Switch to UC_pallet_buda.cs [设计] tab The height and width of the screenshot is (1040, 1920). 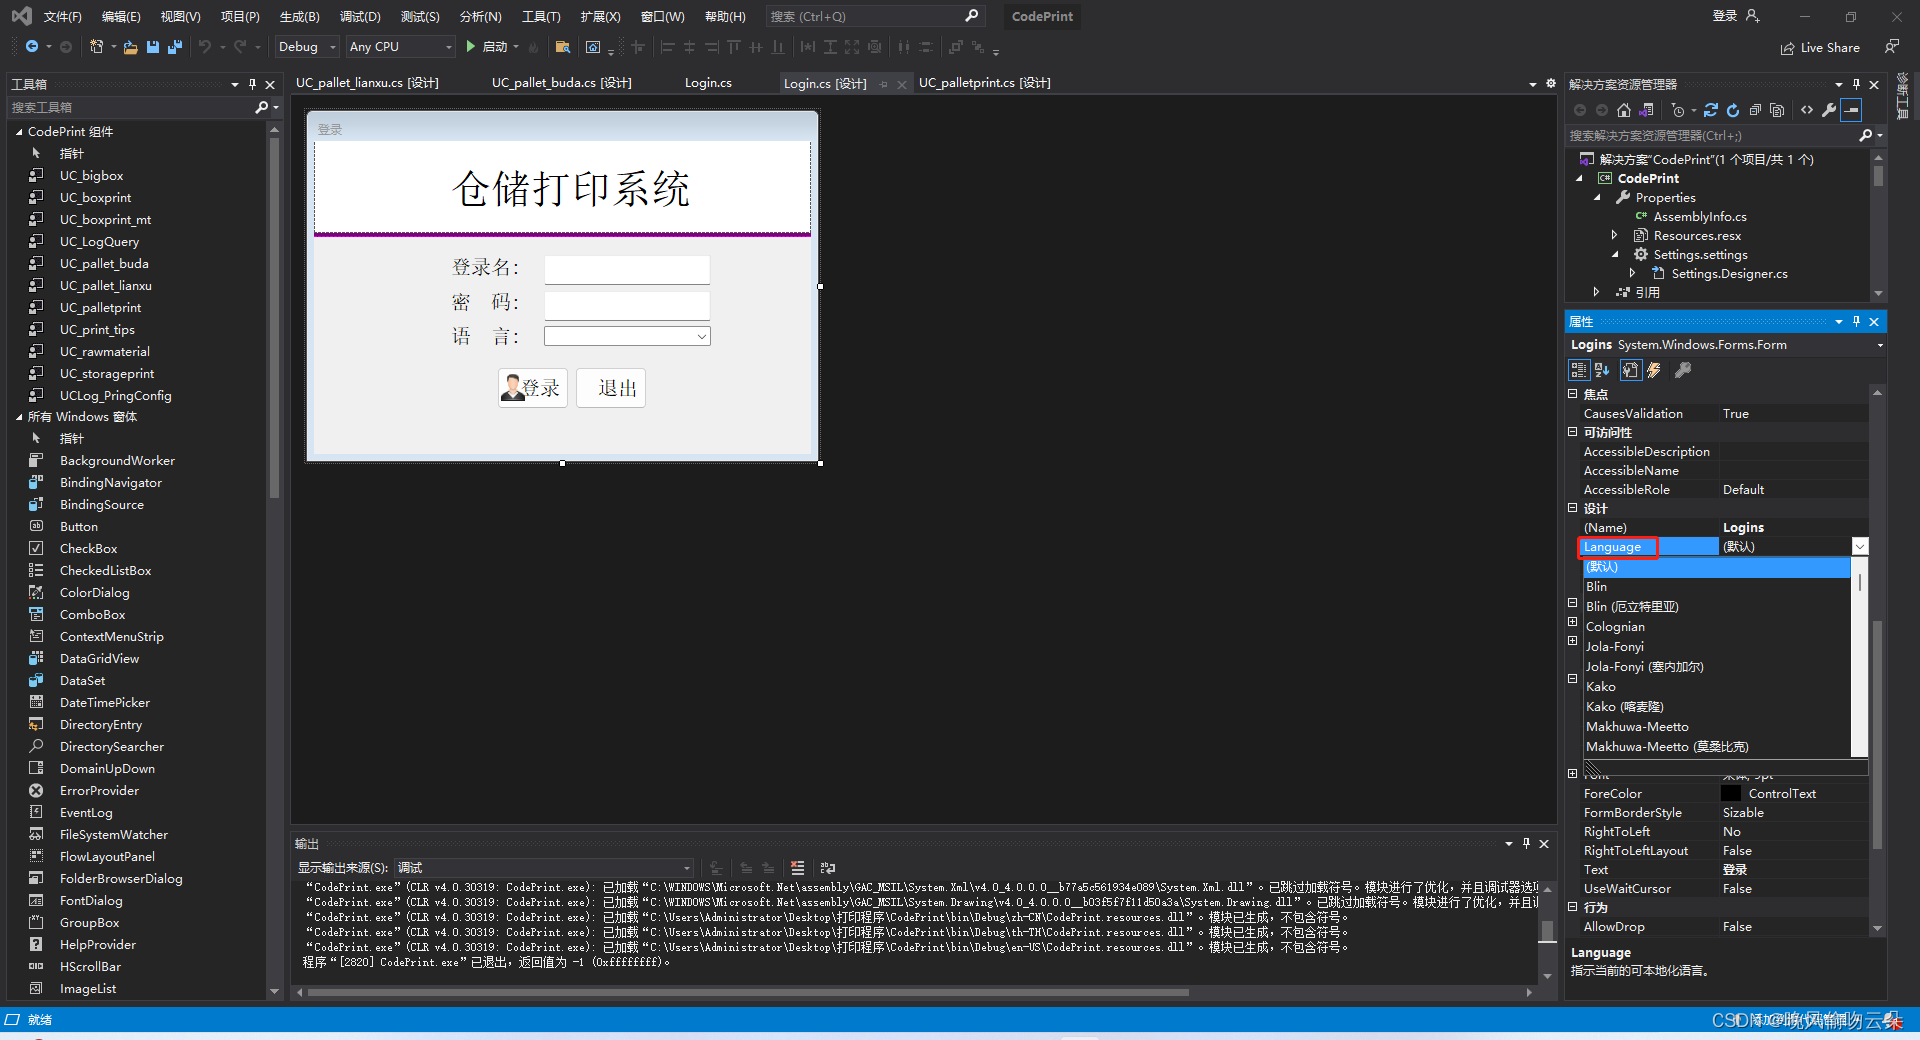point(561,83)
